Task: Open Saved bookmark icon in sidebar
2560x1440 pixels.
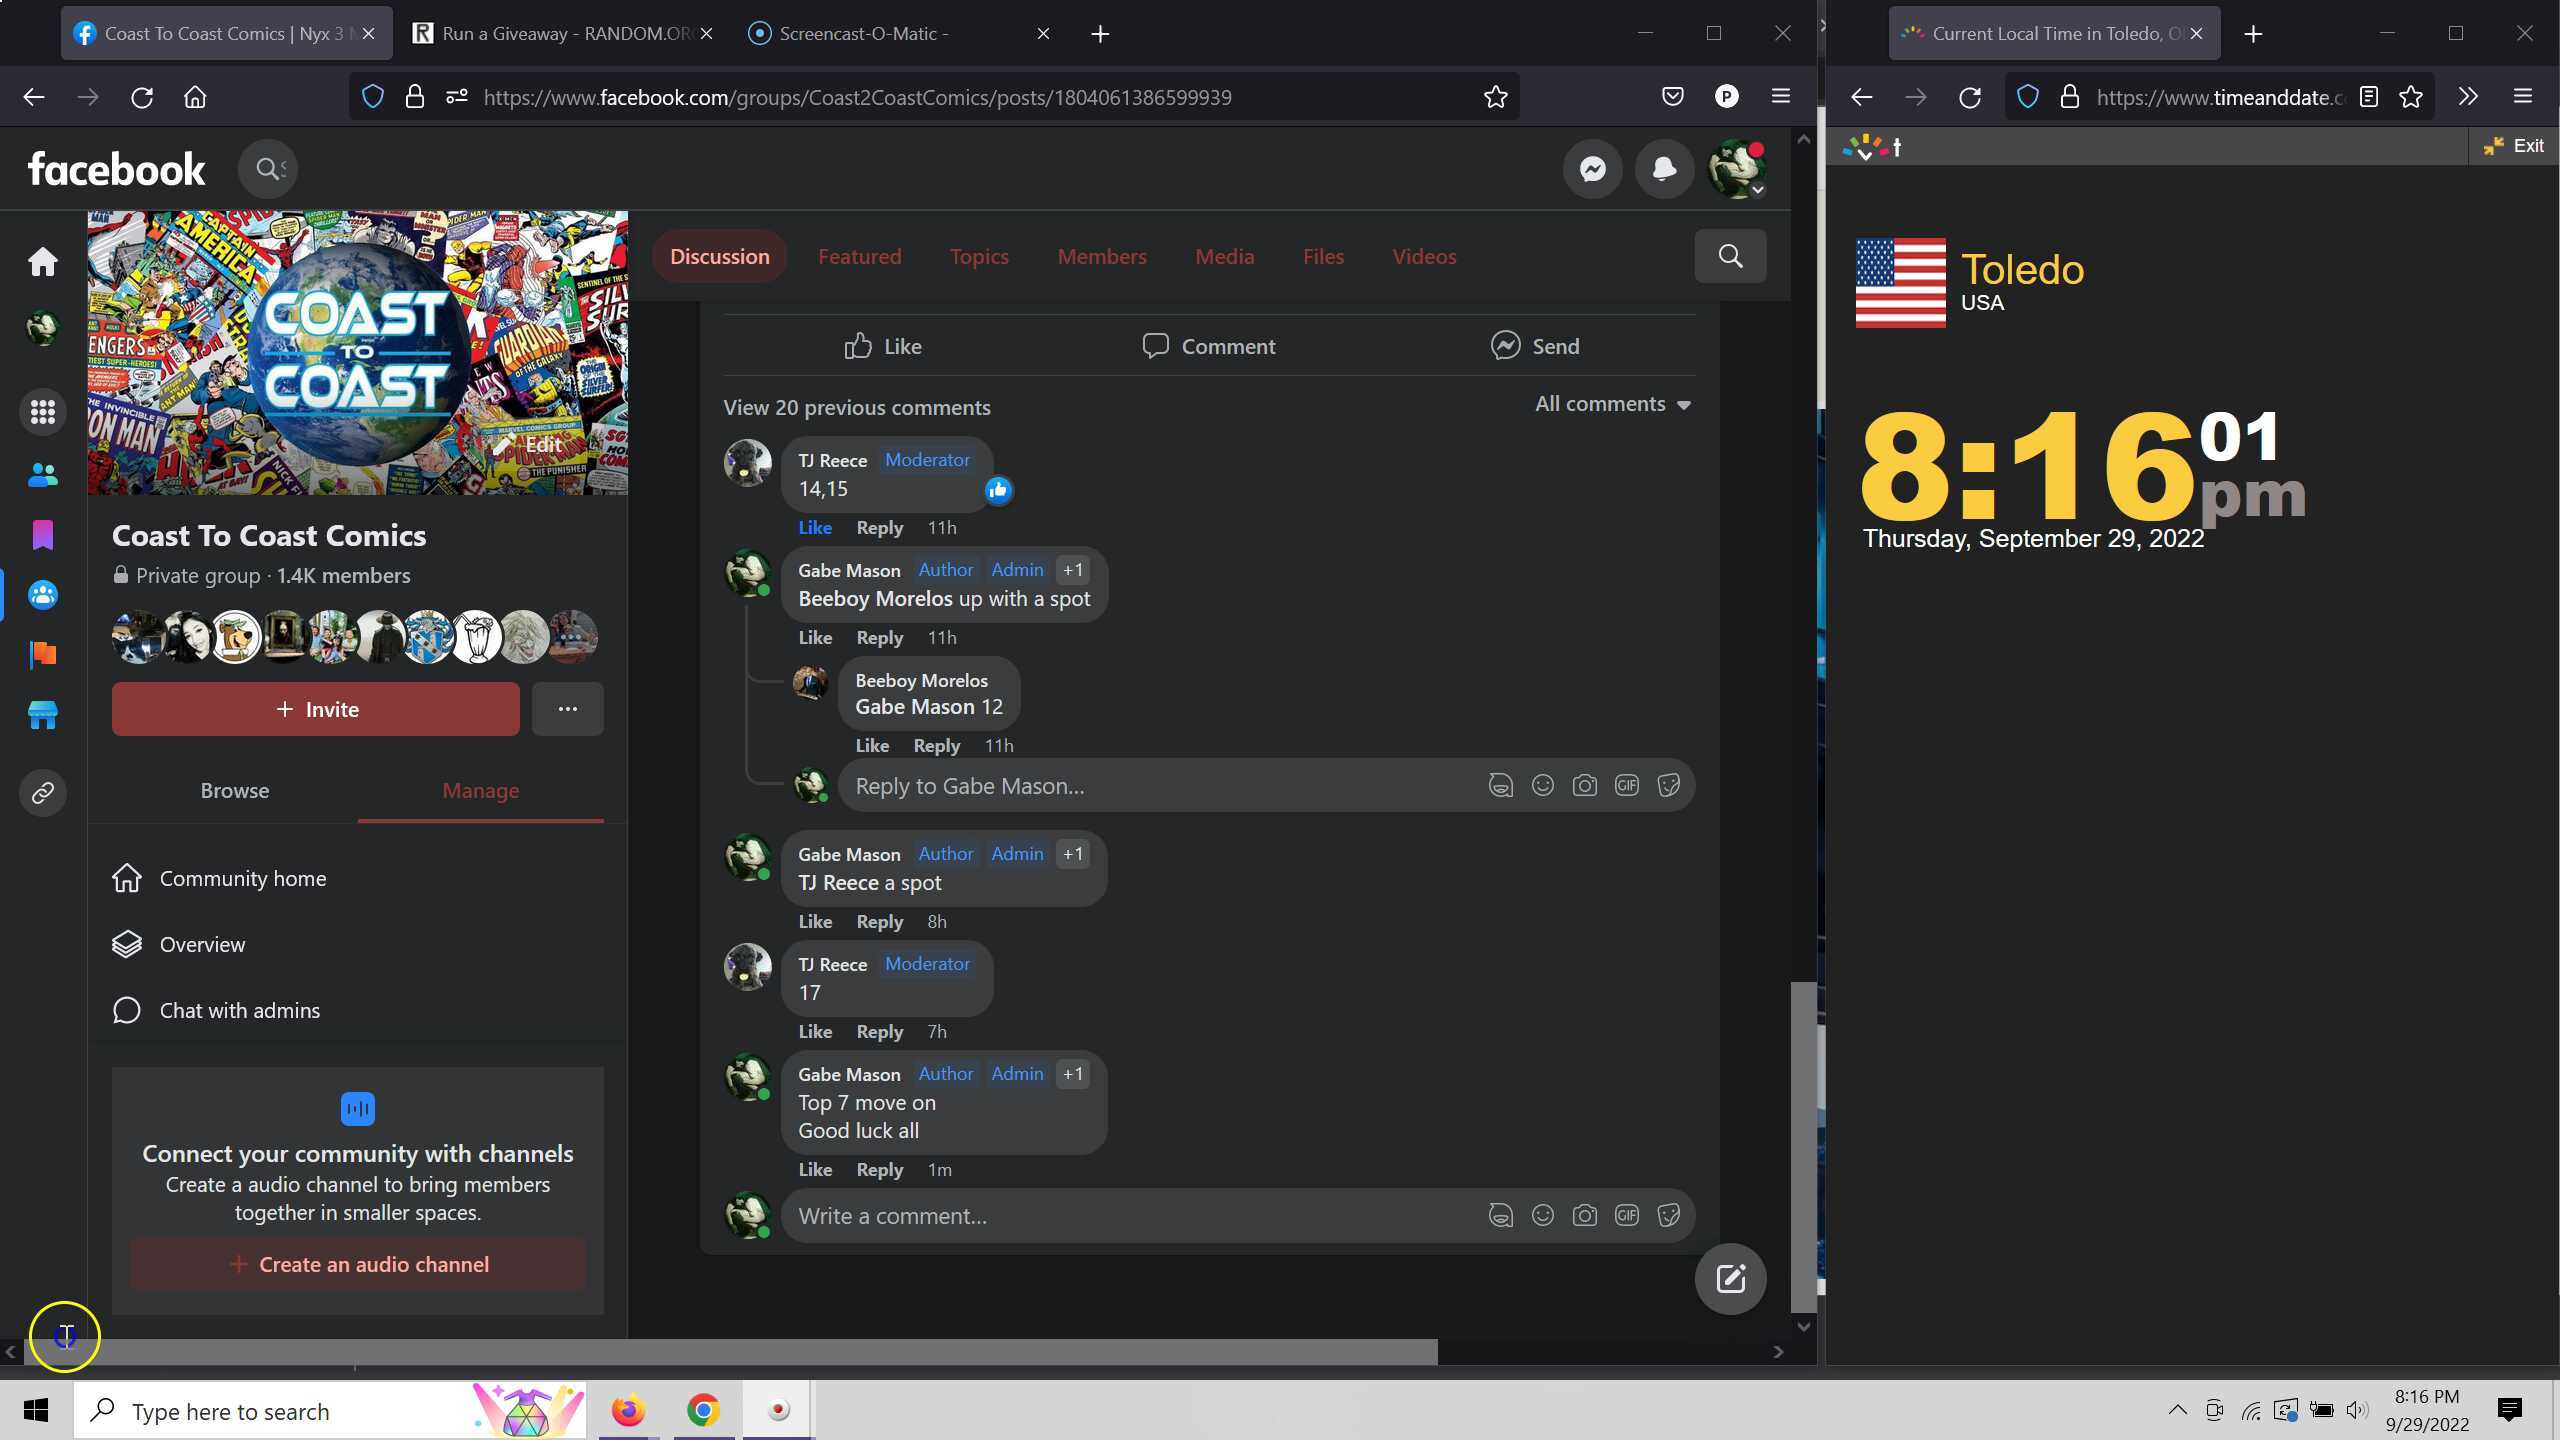Action: tap(42, 535)
